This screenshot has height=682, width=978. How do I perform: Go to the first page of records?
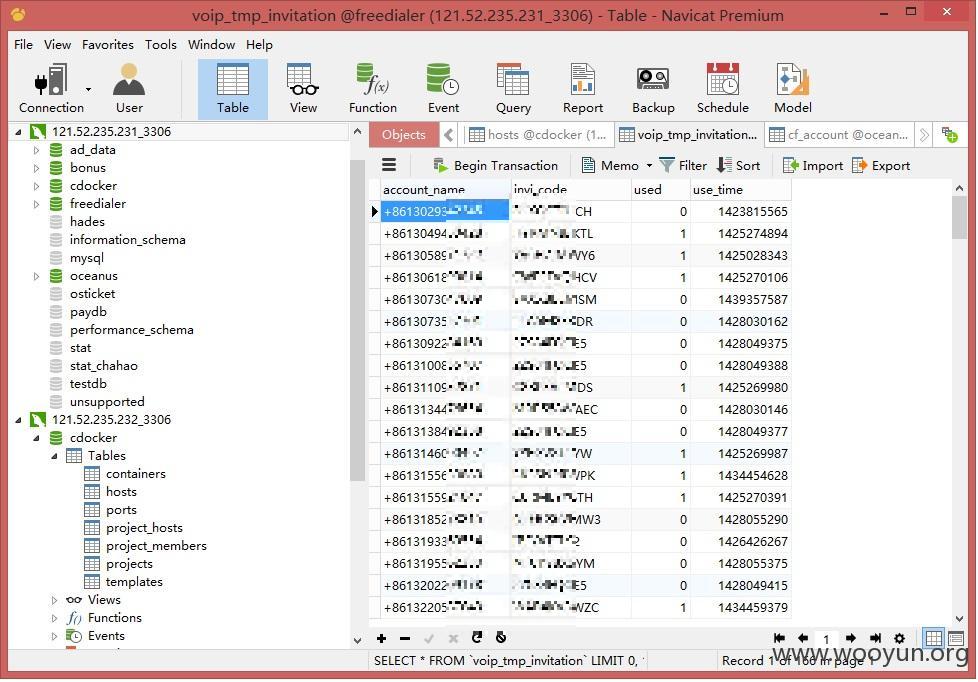pyautogui.click(x=779, y=638)
